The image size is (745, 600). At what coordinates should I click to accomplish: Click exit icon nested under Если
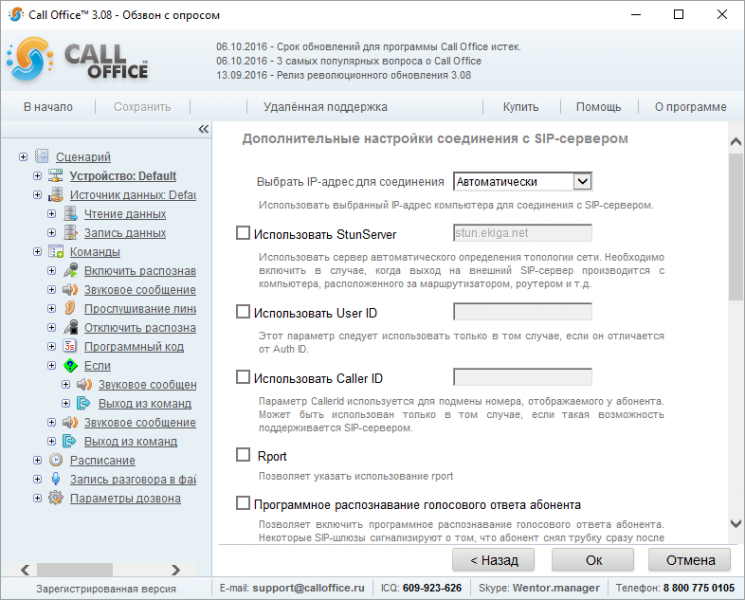pos(84,403)
